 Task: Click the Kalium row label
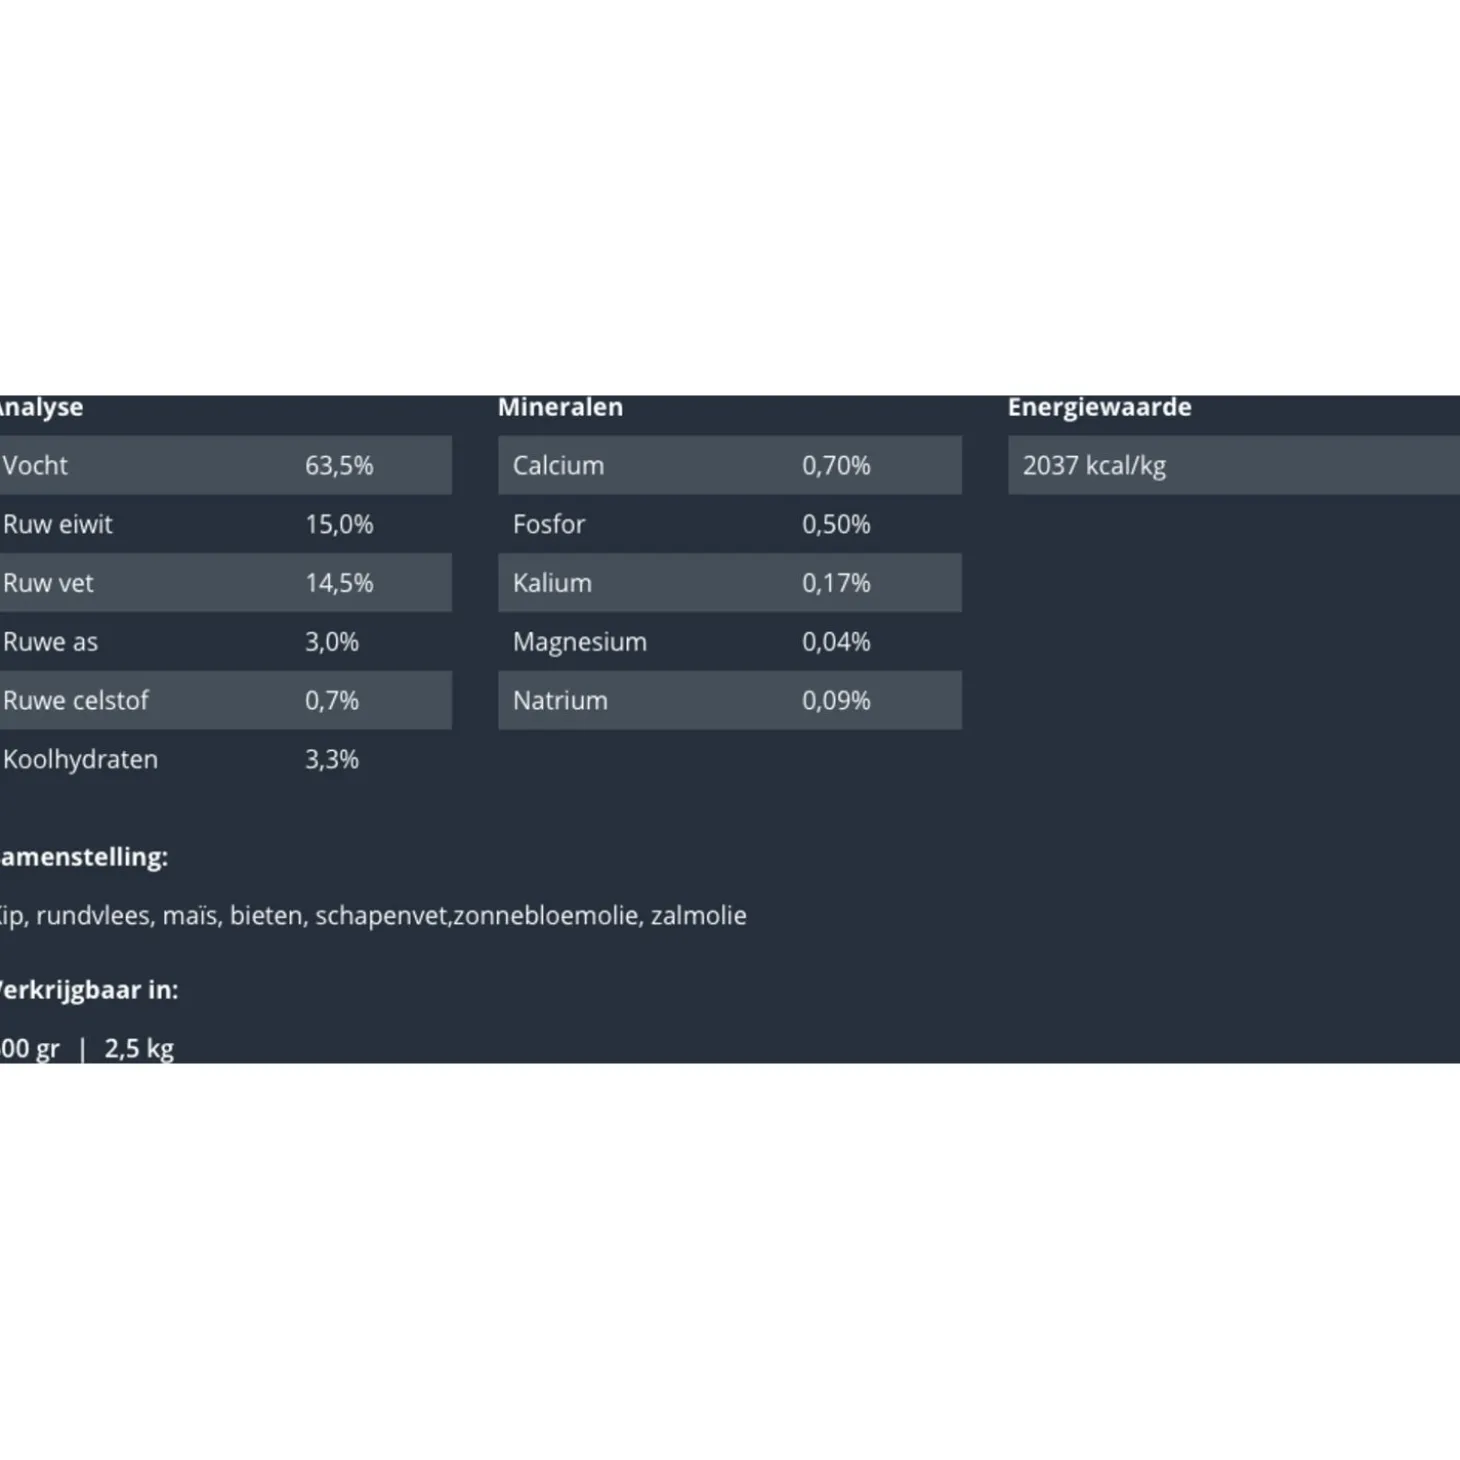552,583
